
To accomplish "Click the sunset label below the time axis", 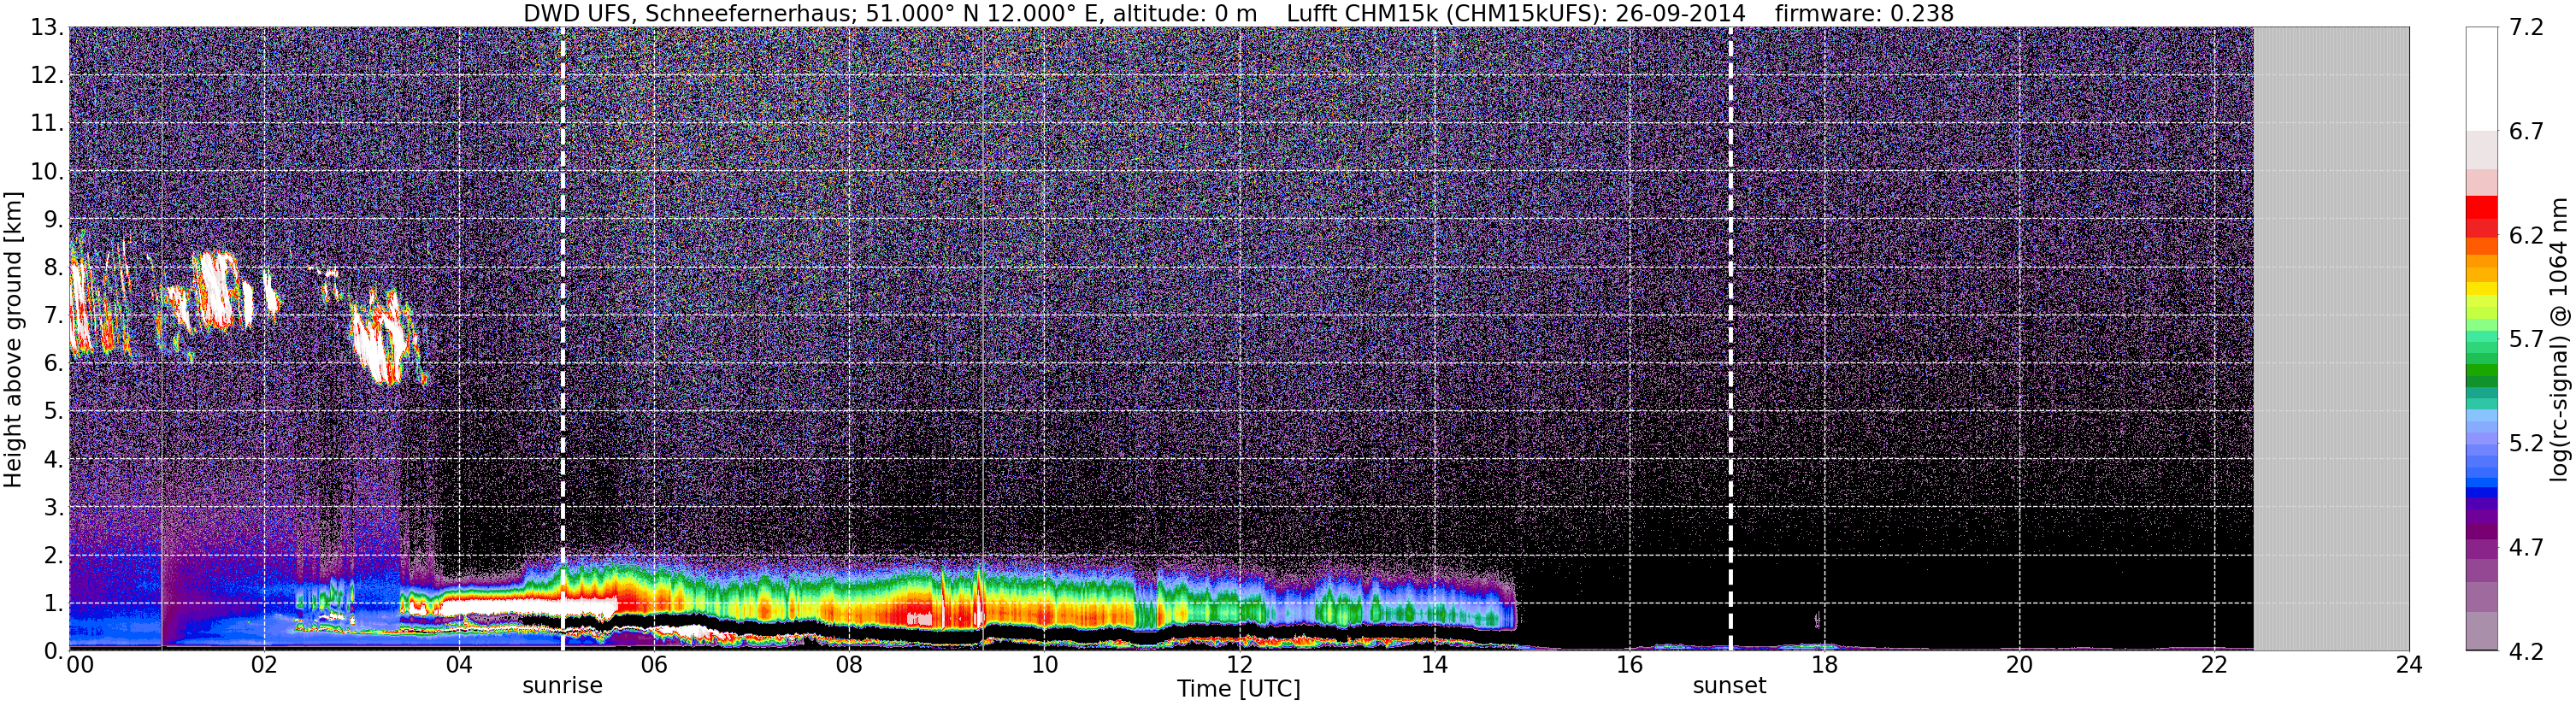I will (x=1729, y=686).
